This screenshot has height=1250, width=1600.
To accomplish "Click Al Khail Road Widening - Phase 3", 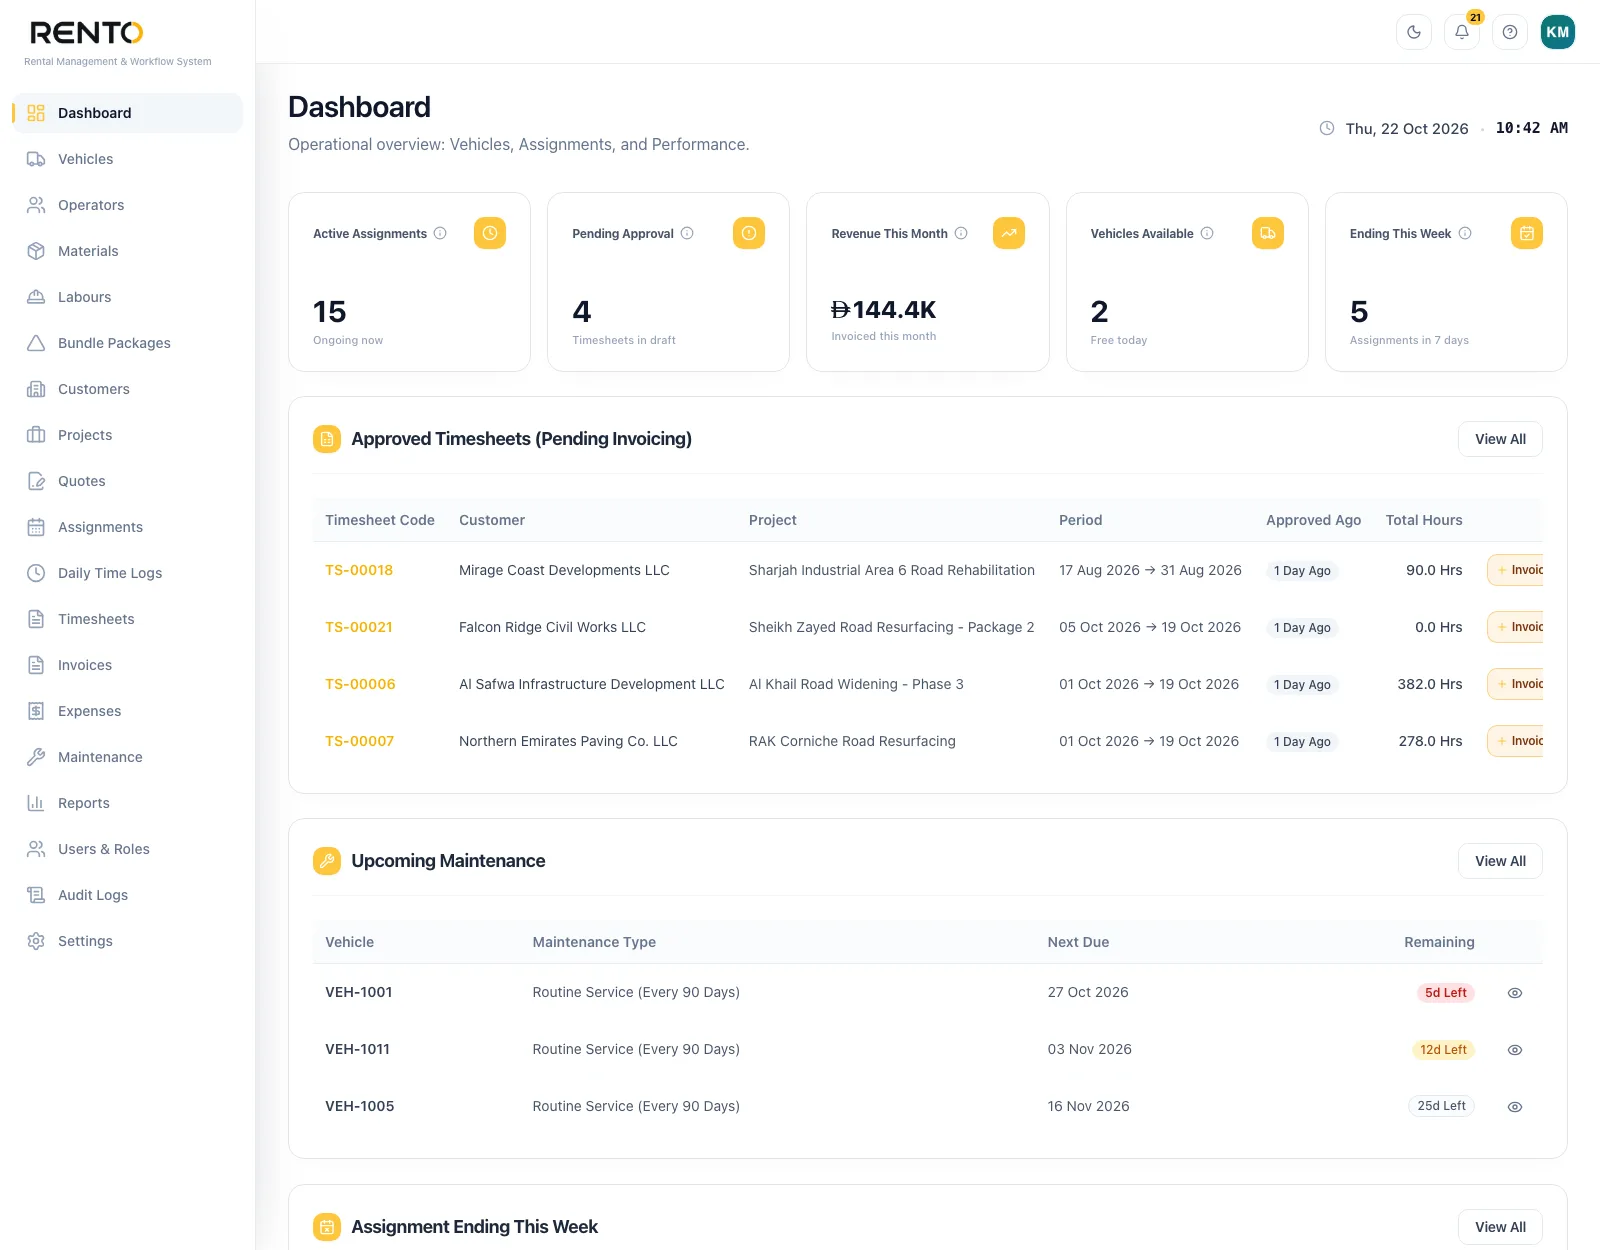I will click(x=856, y=684).
